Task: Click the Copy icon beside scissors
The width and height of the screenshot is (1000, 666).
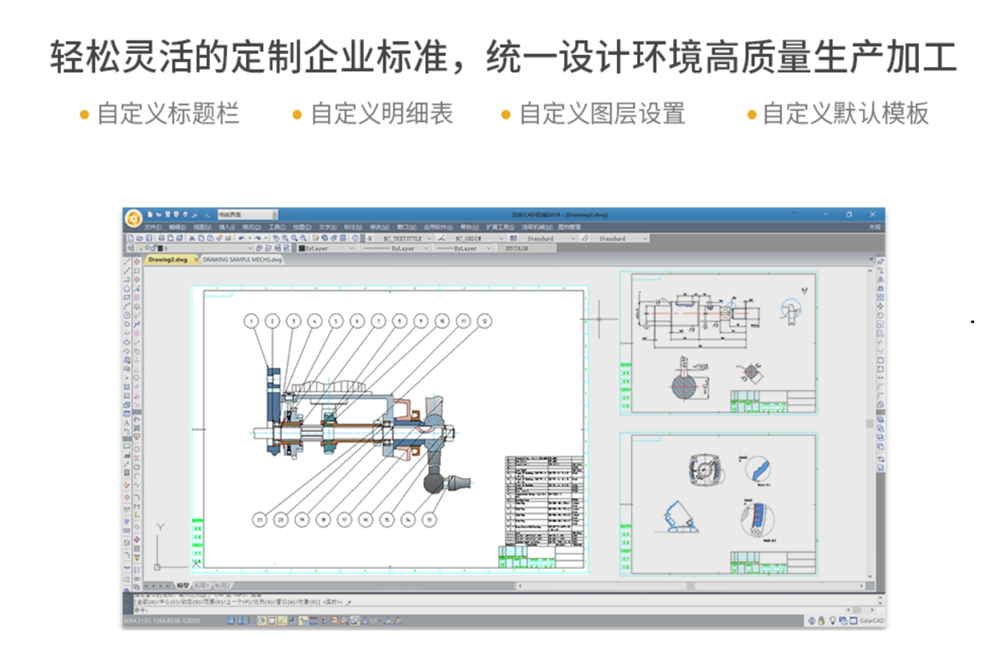Action: (201, 238)
